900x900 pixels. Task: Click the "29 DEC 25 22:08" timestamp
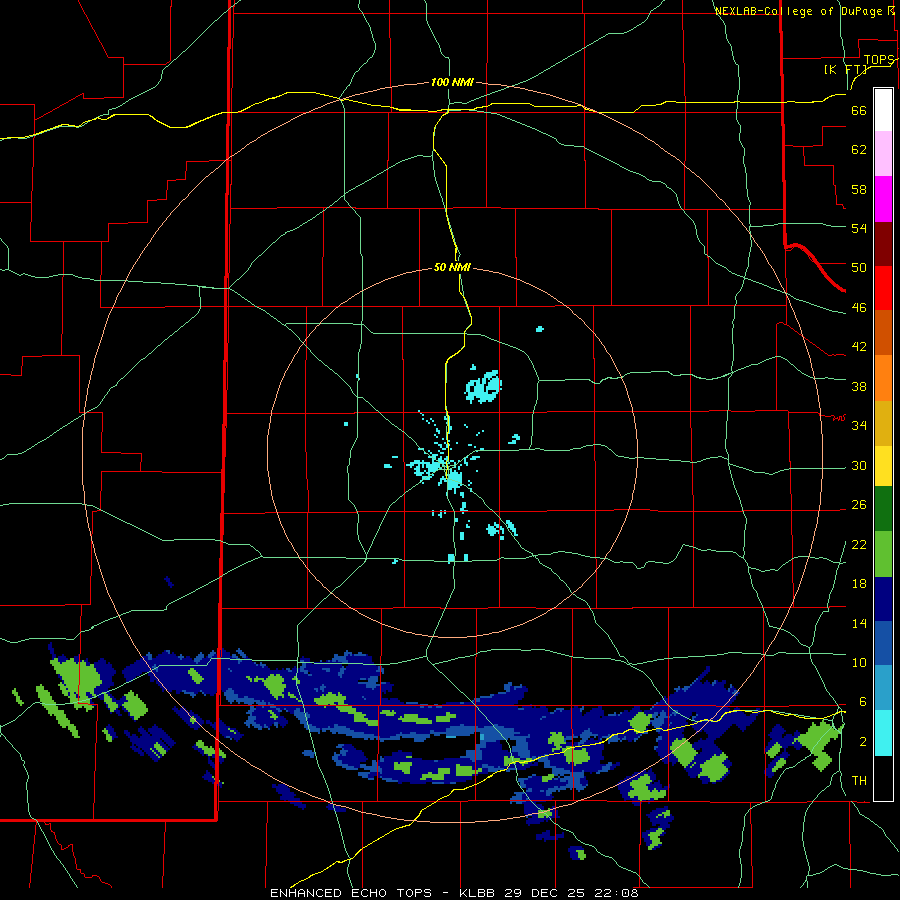tap(571, 893)
